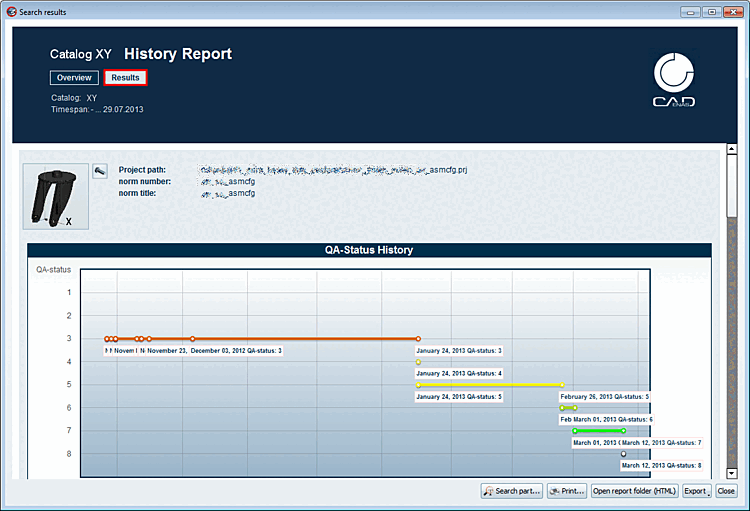Select the March 12, 2013 QA-status 8 point
The image size is (750, 511).
623,454
